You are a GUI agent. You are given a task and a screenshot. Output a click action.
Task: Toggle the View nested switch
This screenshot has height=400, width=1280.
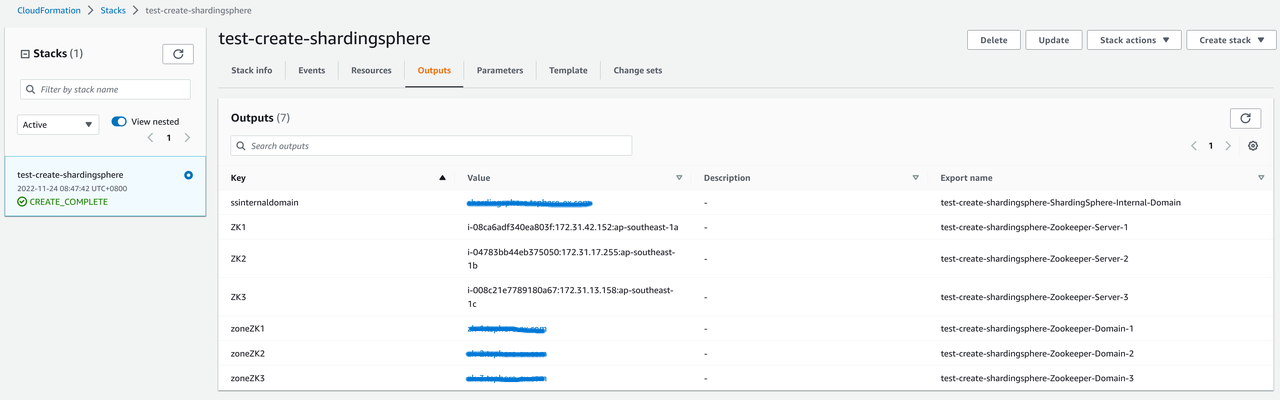(x=119, y=122)
